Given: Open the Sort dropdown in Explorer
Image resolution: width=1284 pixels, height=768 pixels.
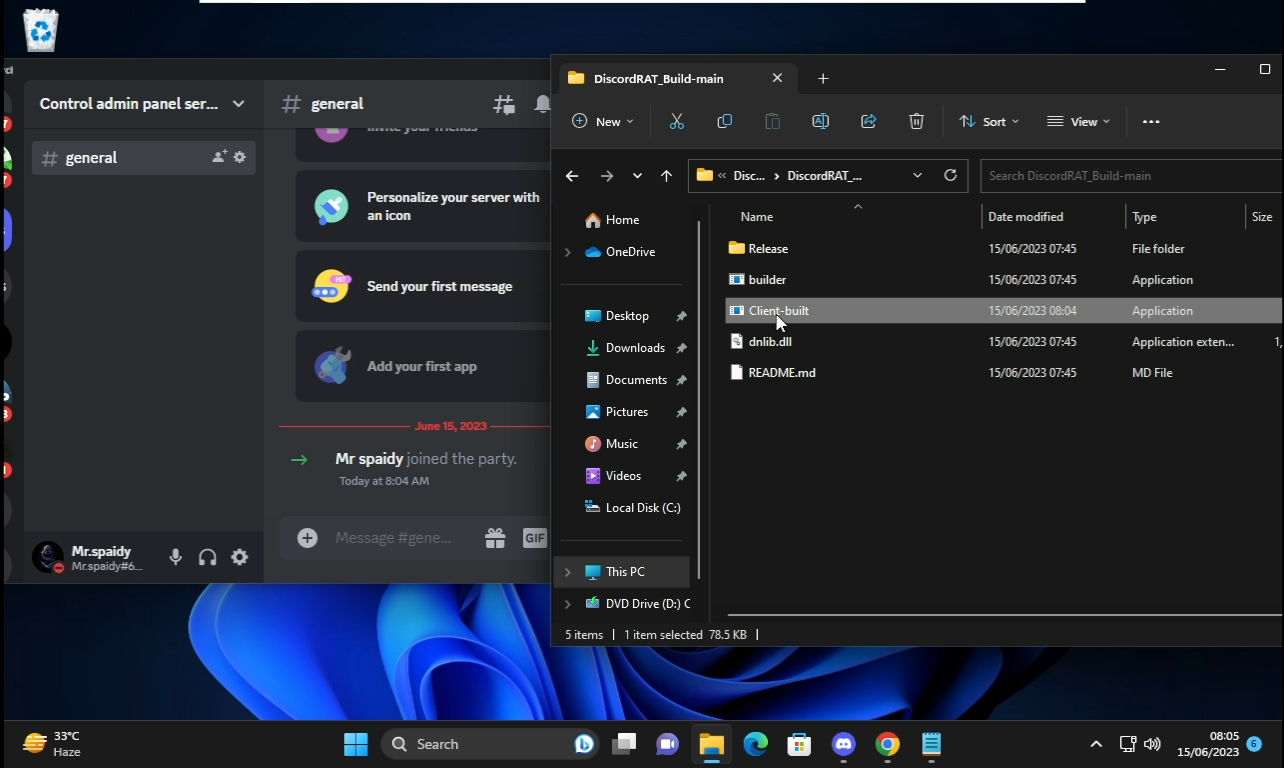Looking at the screenshot, I should pyautogui.click(x=989, y=121).
